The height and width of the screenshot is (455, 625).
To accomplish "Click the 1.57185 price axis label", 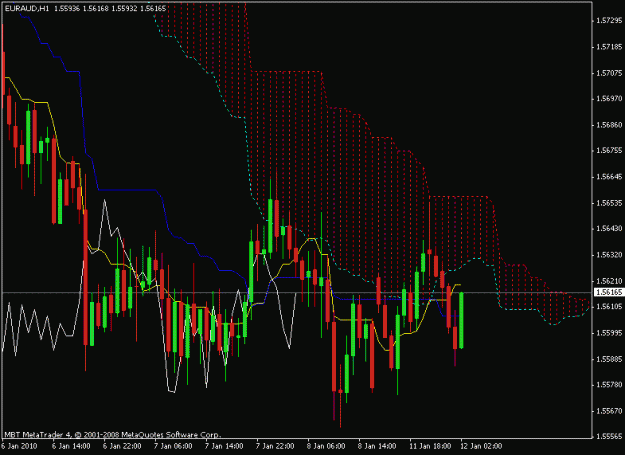I will [x=609, y=47].
